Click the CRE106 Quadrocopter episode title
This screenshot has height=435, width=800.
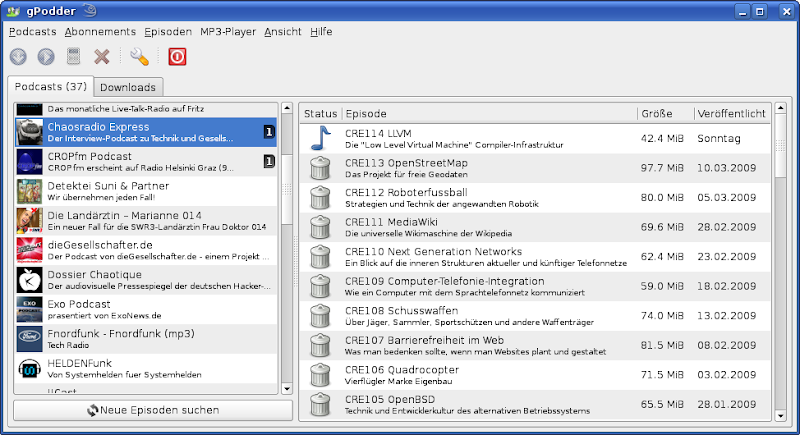(402, 370)
